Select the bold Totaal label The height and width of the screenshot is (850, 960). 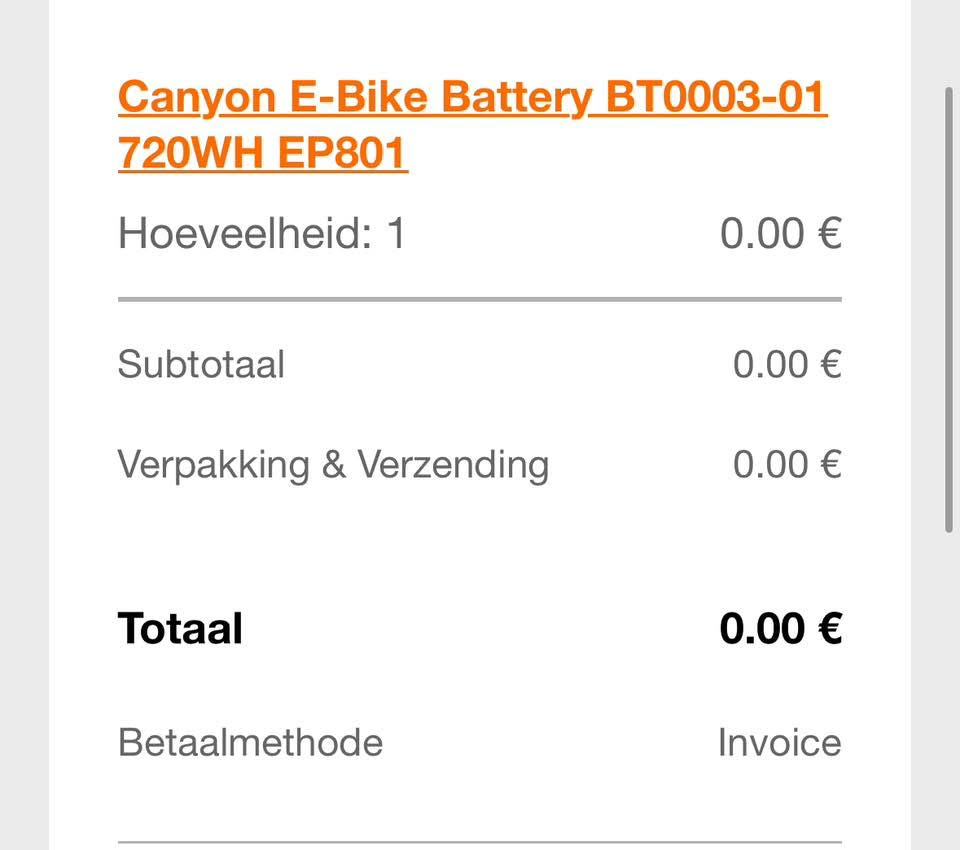click(x=181, y=628)
